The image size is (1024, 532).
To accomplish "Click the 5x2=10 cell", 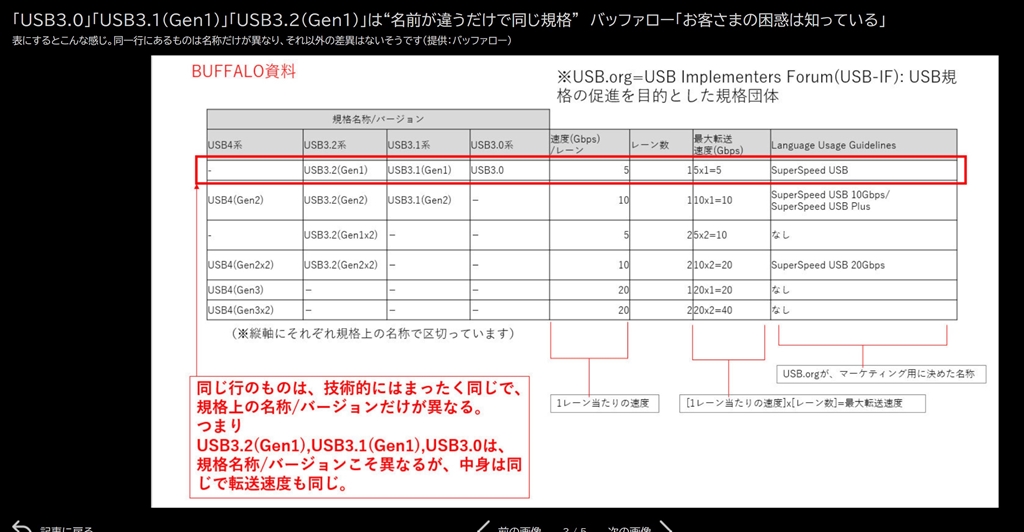I will point(731,235).
